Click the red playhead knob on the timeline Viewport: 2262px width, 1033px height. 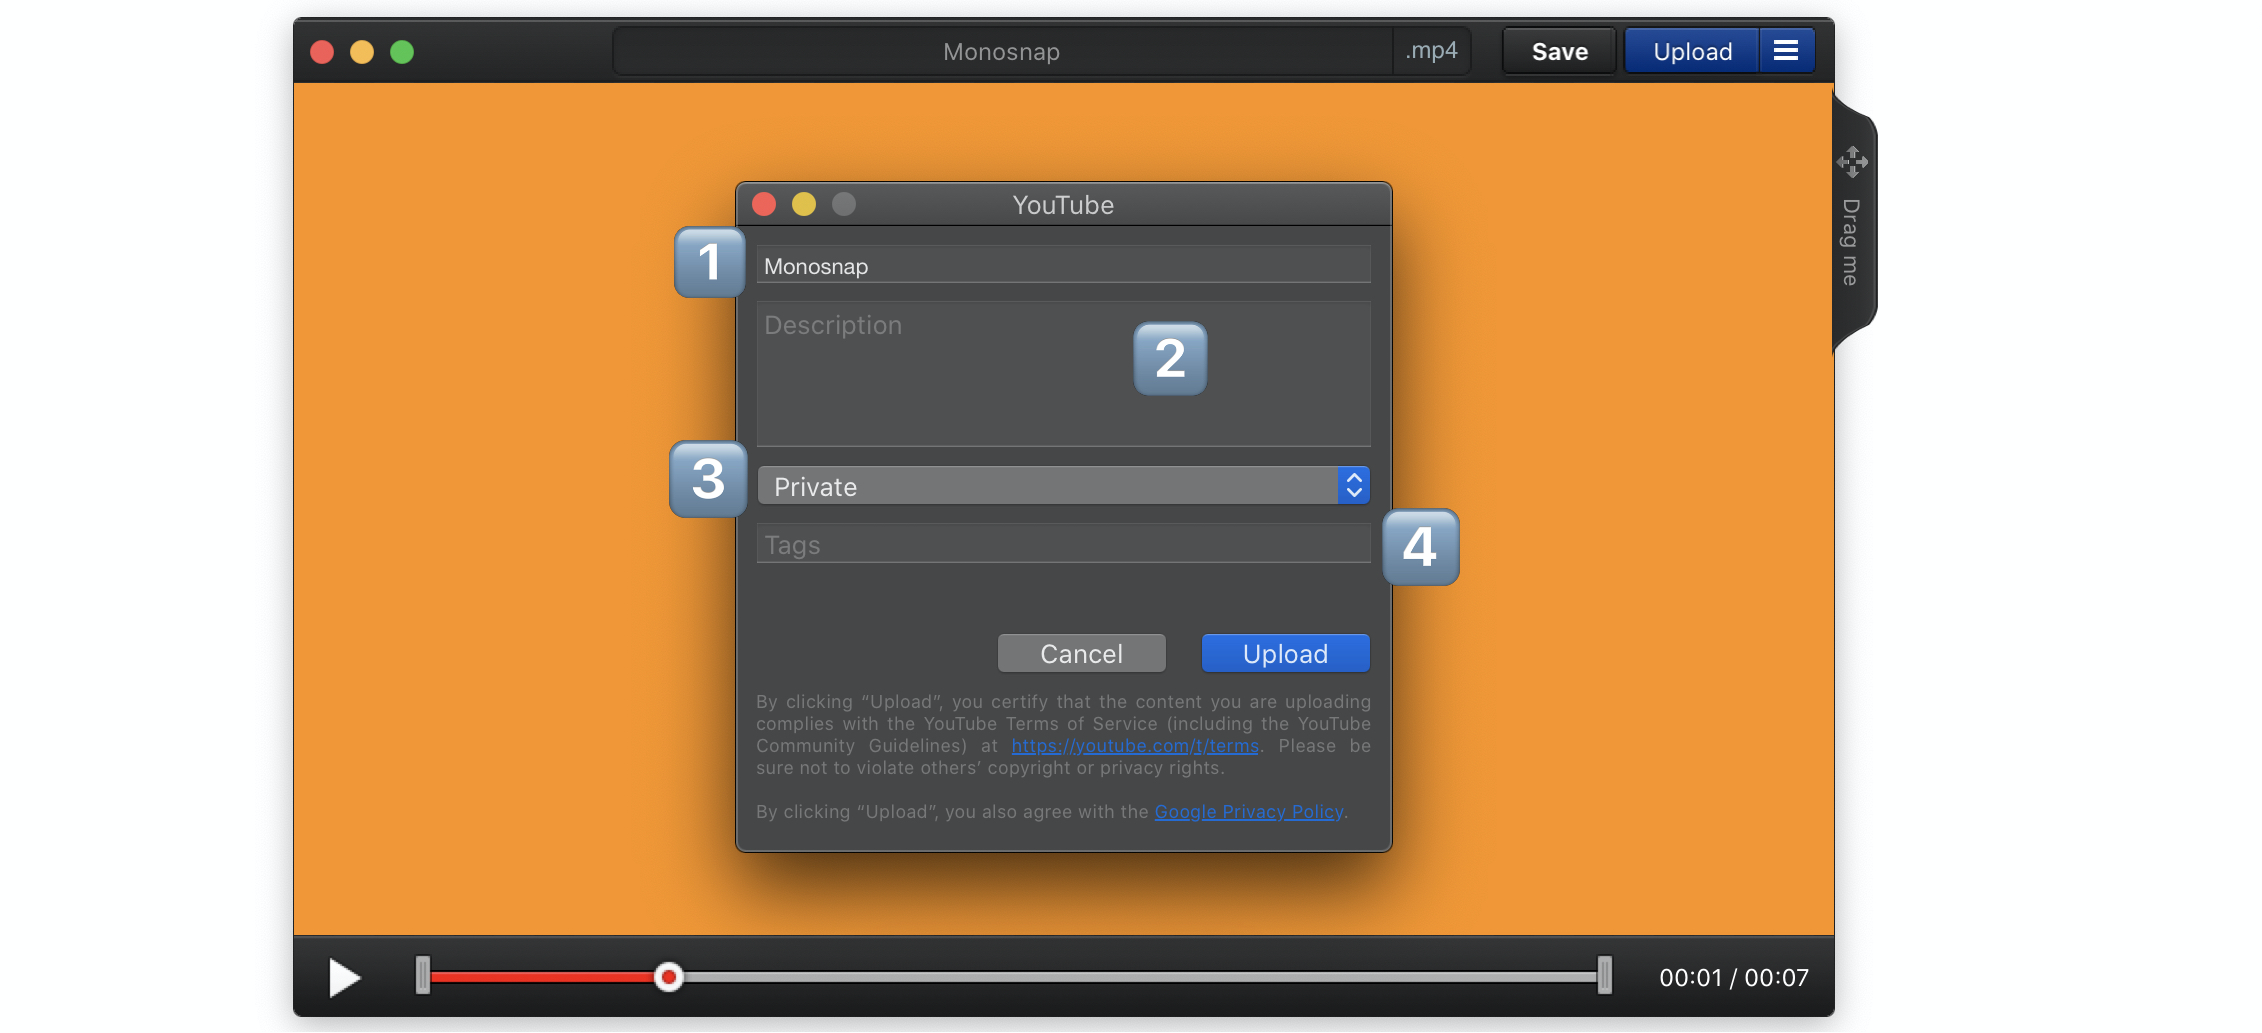(669, 977)
